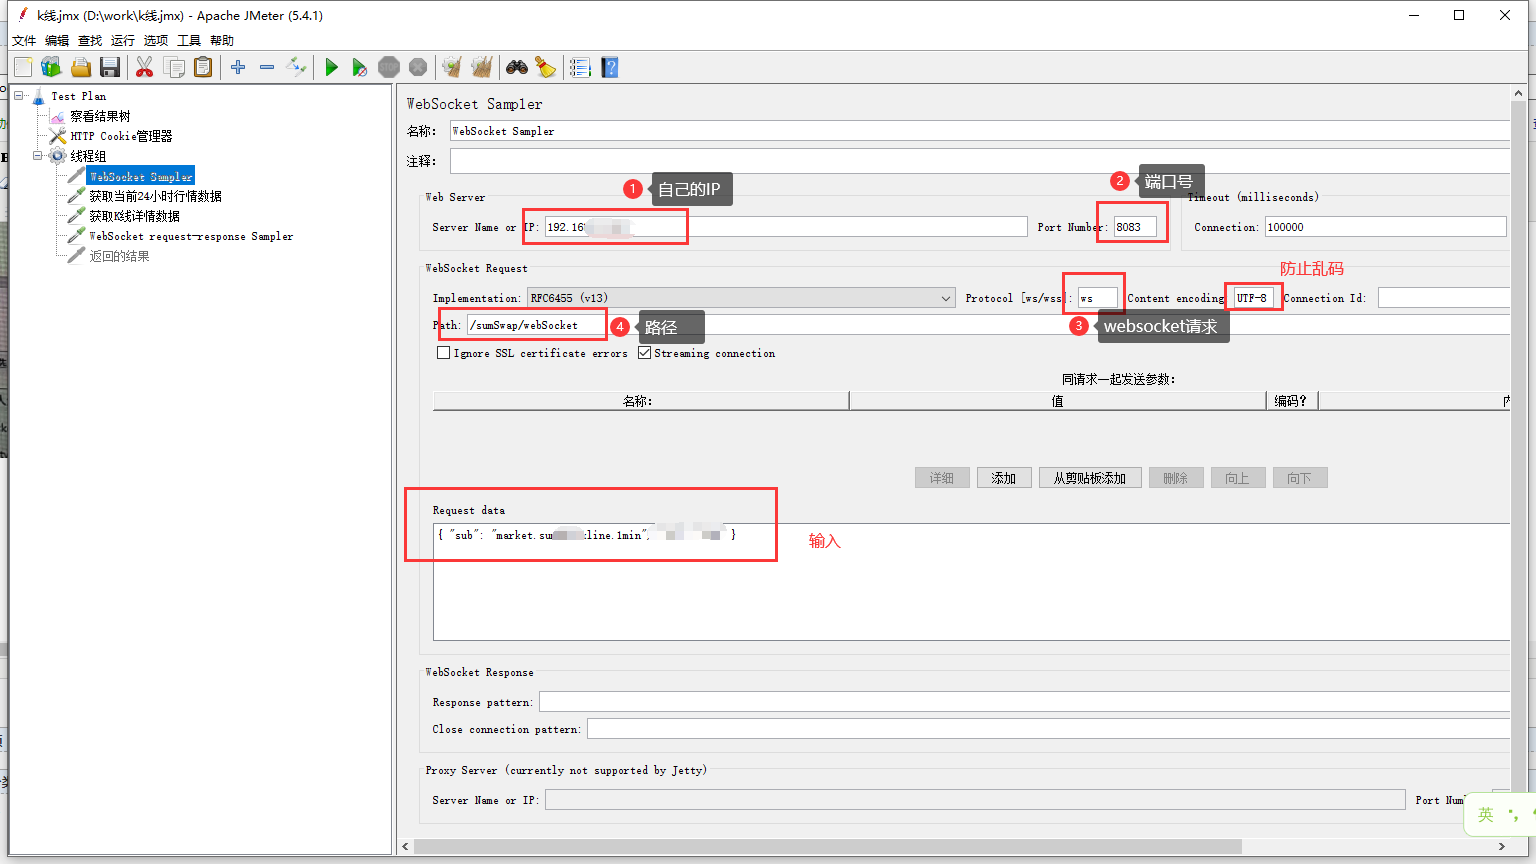Click the Clear All double-broom icon
The height and width of the screenshot is (864, 1536).
[x=482, y=67]
